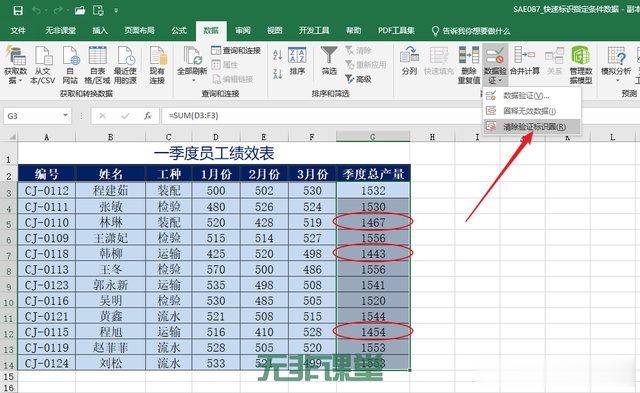This screenshot has width=640, height=393.
Task: Click cell with name 林琳
Action: 111,222
